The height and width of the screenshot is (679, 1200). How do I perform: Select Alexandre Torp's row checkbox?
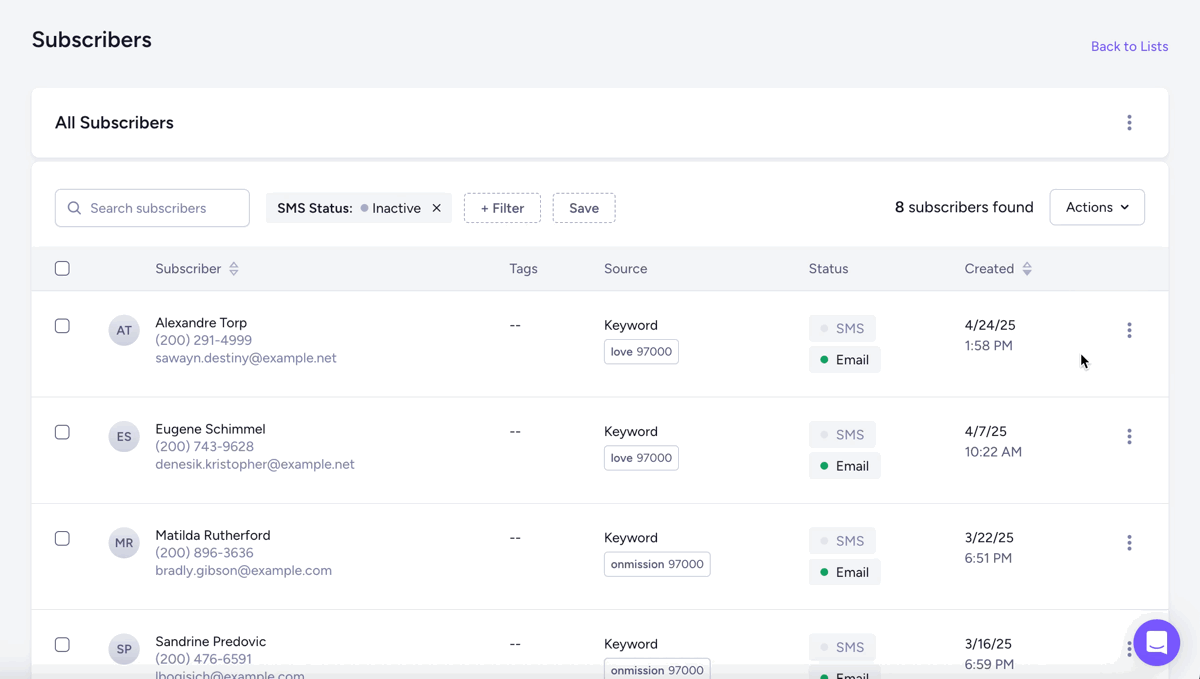(x=62, y=324)
